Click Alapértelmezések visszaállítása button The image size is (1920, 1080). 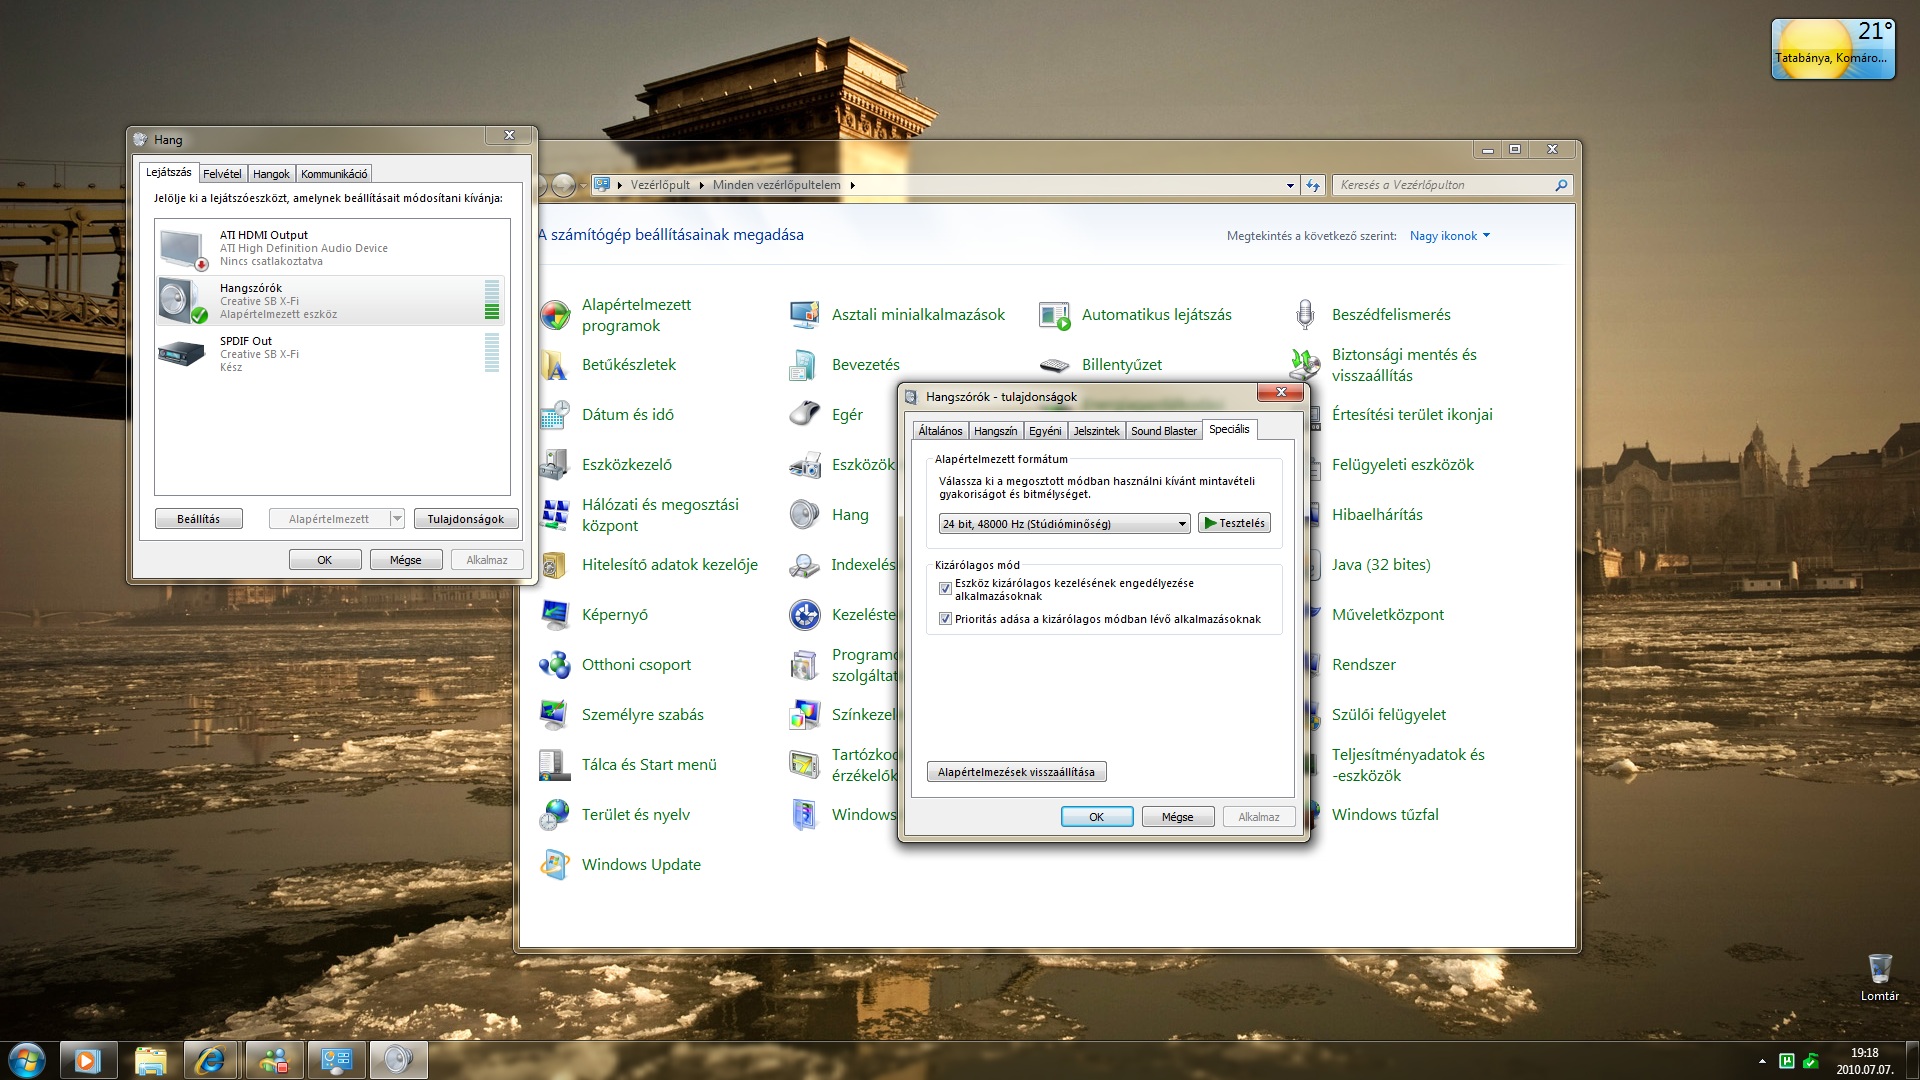[1016, 772]
